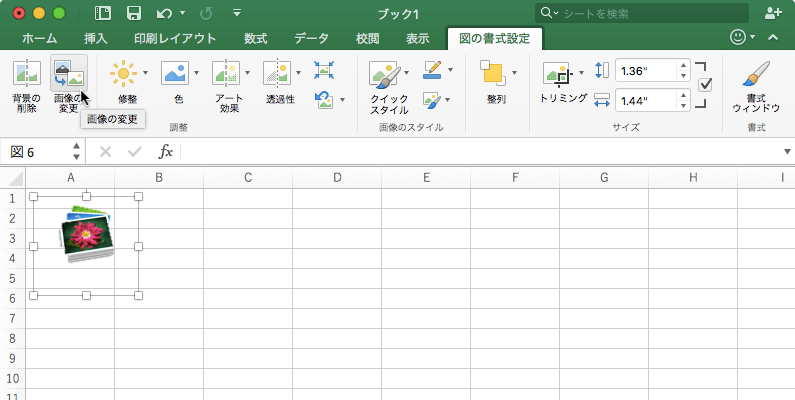This screenshot has width=795, height=400.
Task: Click the Reset Picture icon
Action: (323, 99)
